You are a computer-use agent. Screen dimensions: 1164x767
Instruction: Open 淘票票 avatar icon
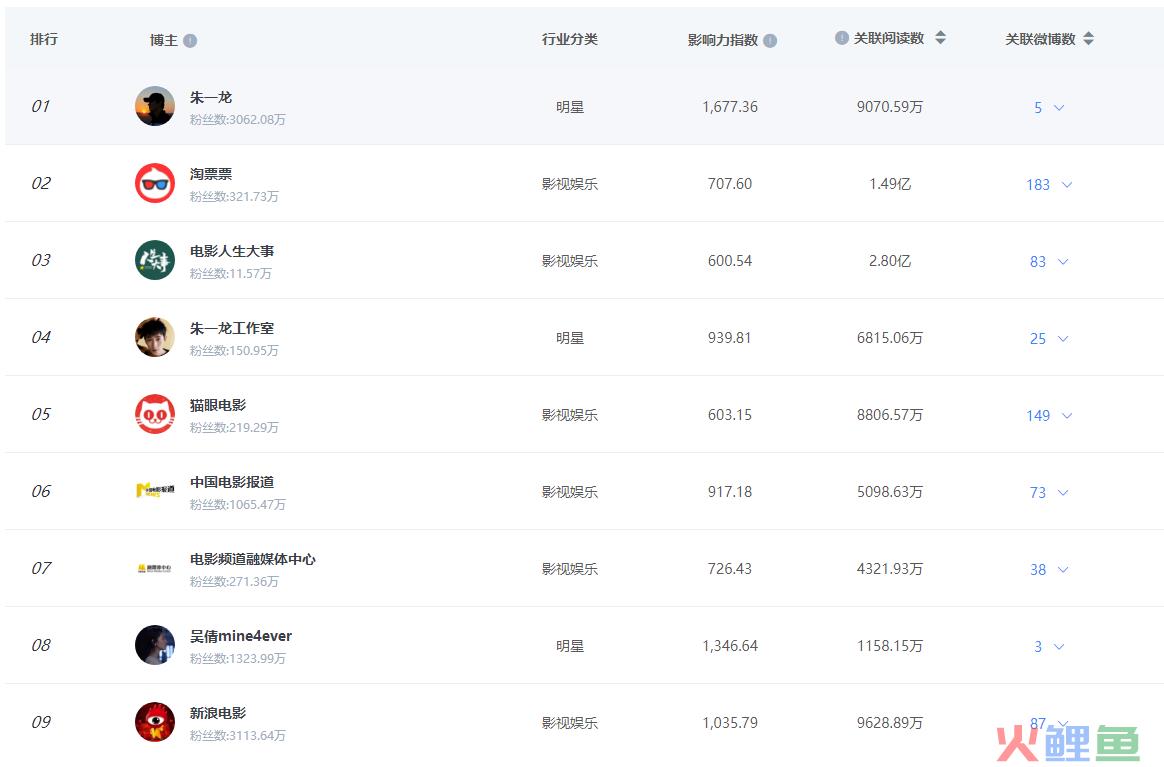[x=155, y=183]
